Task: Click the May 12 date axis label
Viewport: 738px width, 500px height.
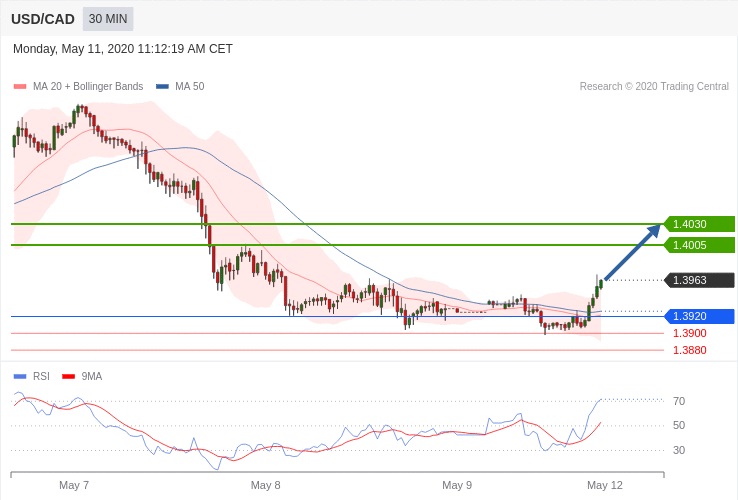Action: [604, 485]
